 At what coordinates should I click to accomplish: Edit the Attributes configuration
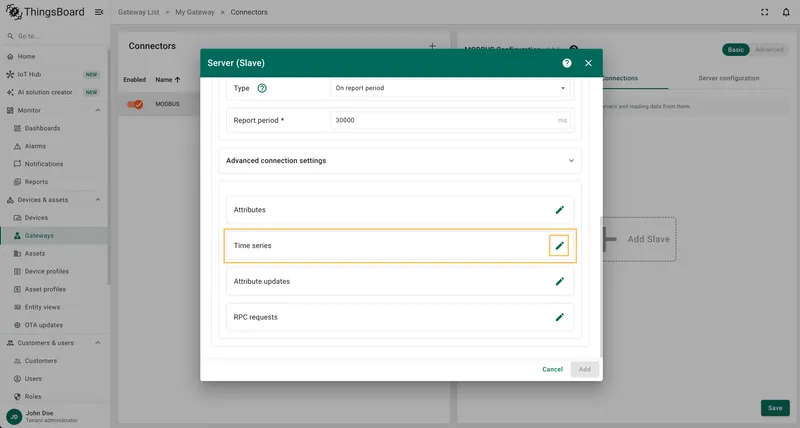[x=559, y=210]
